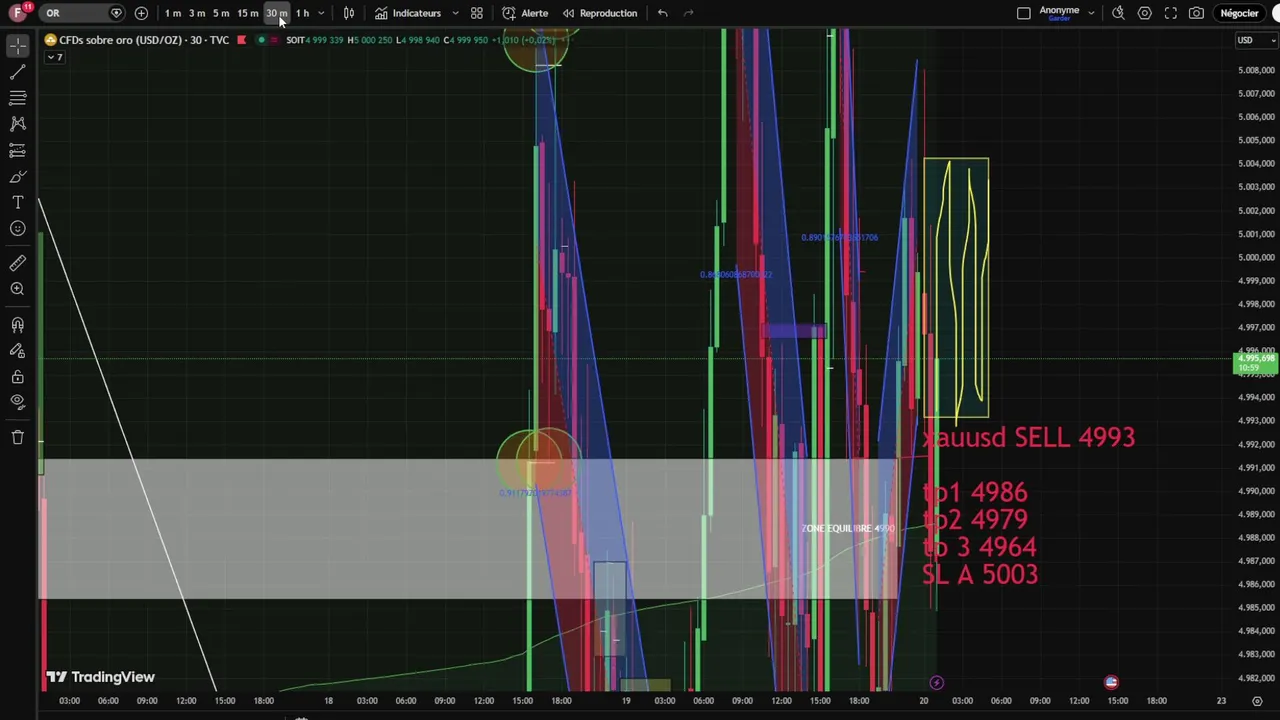Redo the last chart action
This screenshot has height=720, width=1280.
pos(688,13)
